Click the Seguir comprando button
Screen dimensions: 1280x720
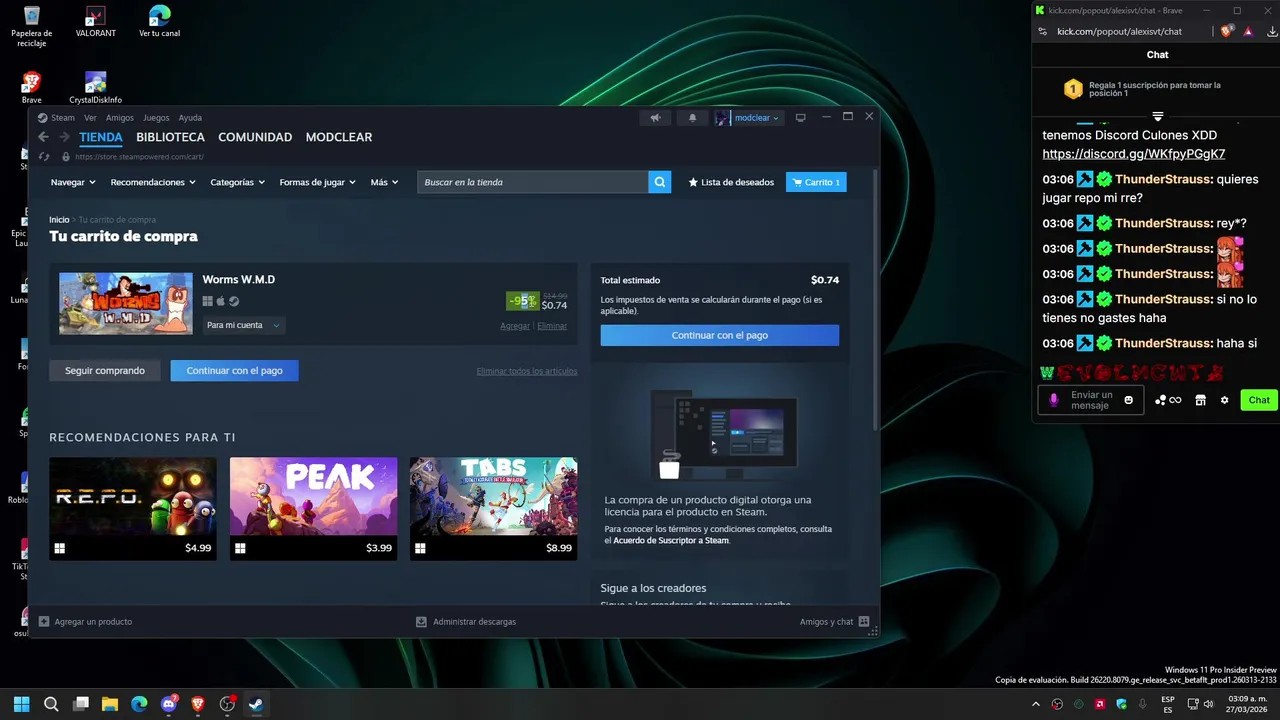pos(105,370)
